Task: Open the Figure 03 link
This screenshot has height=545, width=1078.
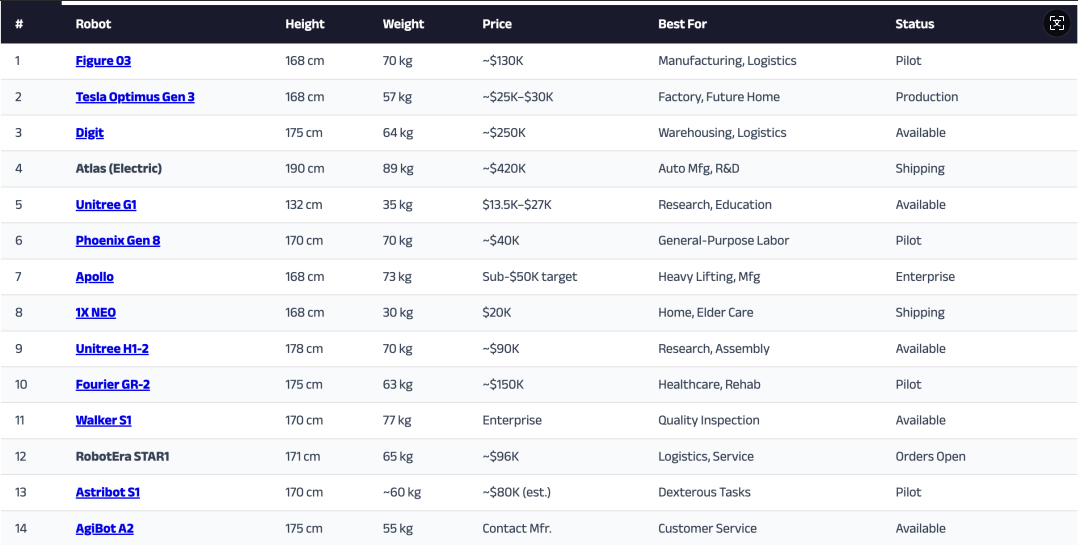Action: pyautogui.click(x=103, y=61)
